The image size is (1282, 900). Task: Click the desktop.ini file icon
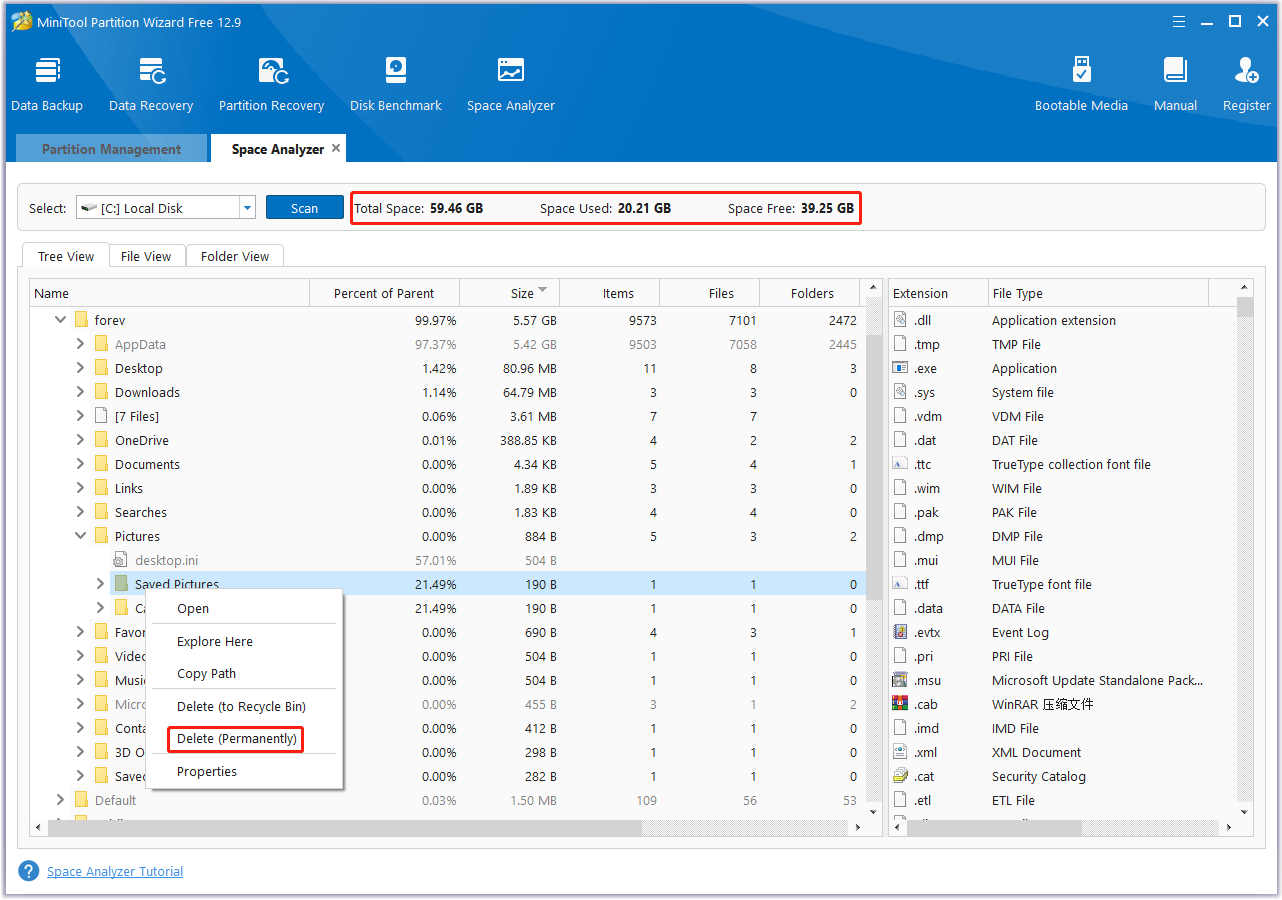[121, 560]
